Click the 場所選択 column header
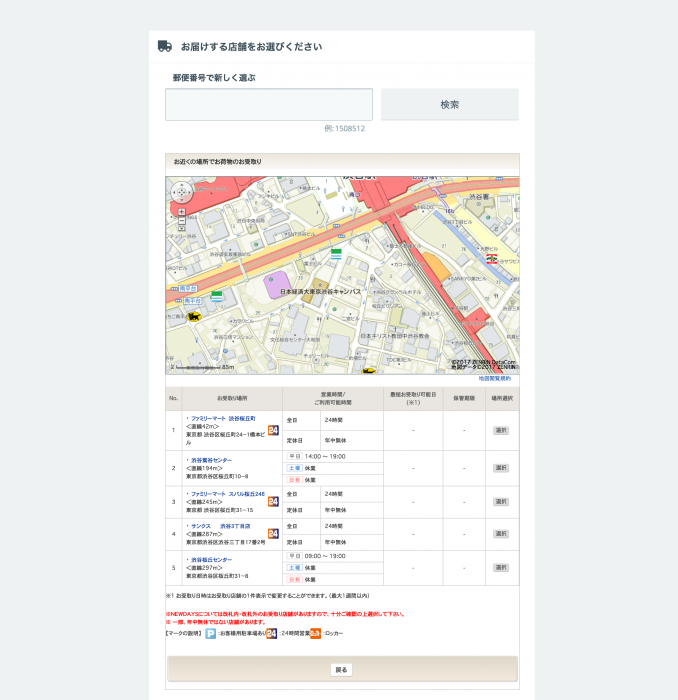This screenshot has height=700, width=678. pyautogui.click(x=502, y=398)
